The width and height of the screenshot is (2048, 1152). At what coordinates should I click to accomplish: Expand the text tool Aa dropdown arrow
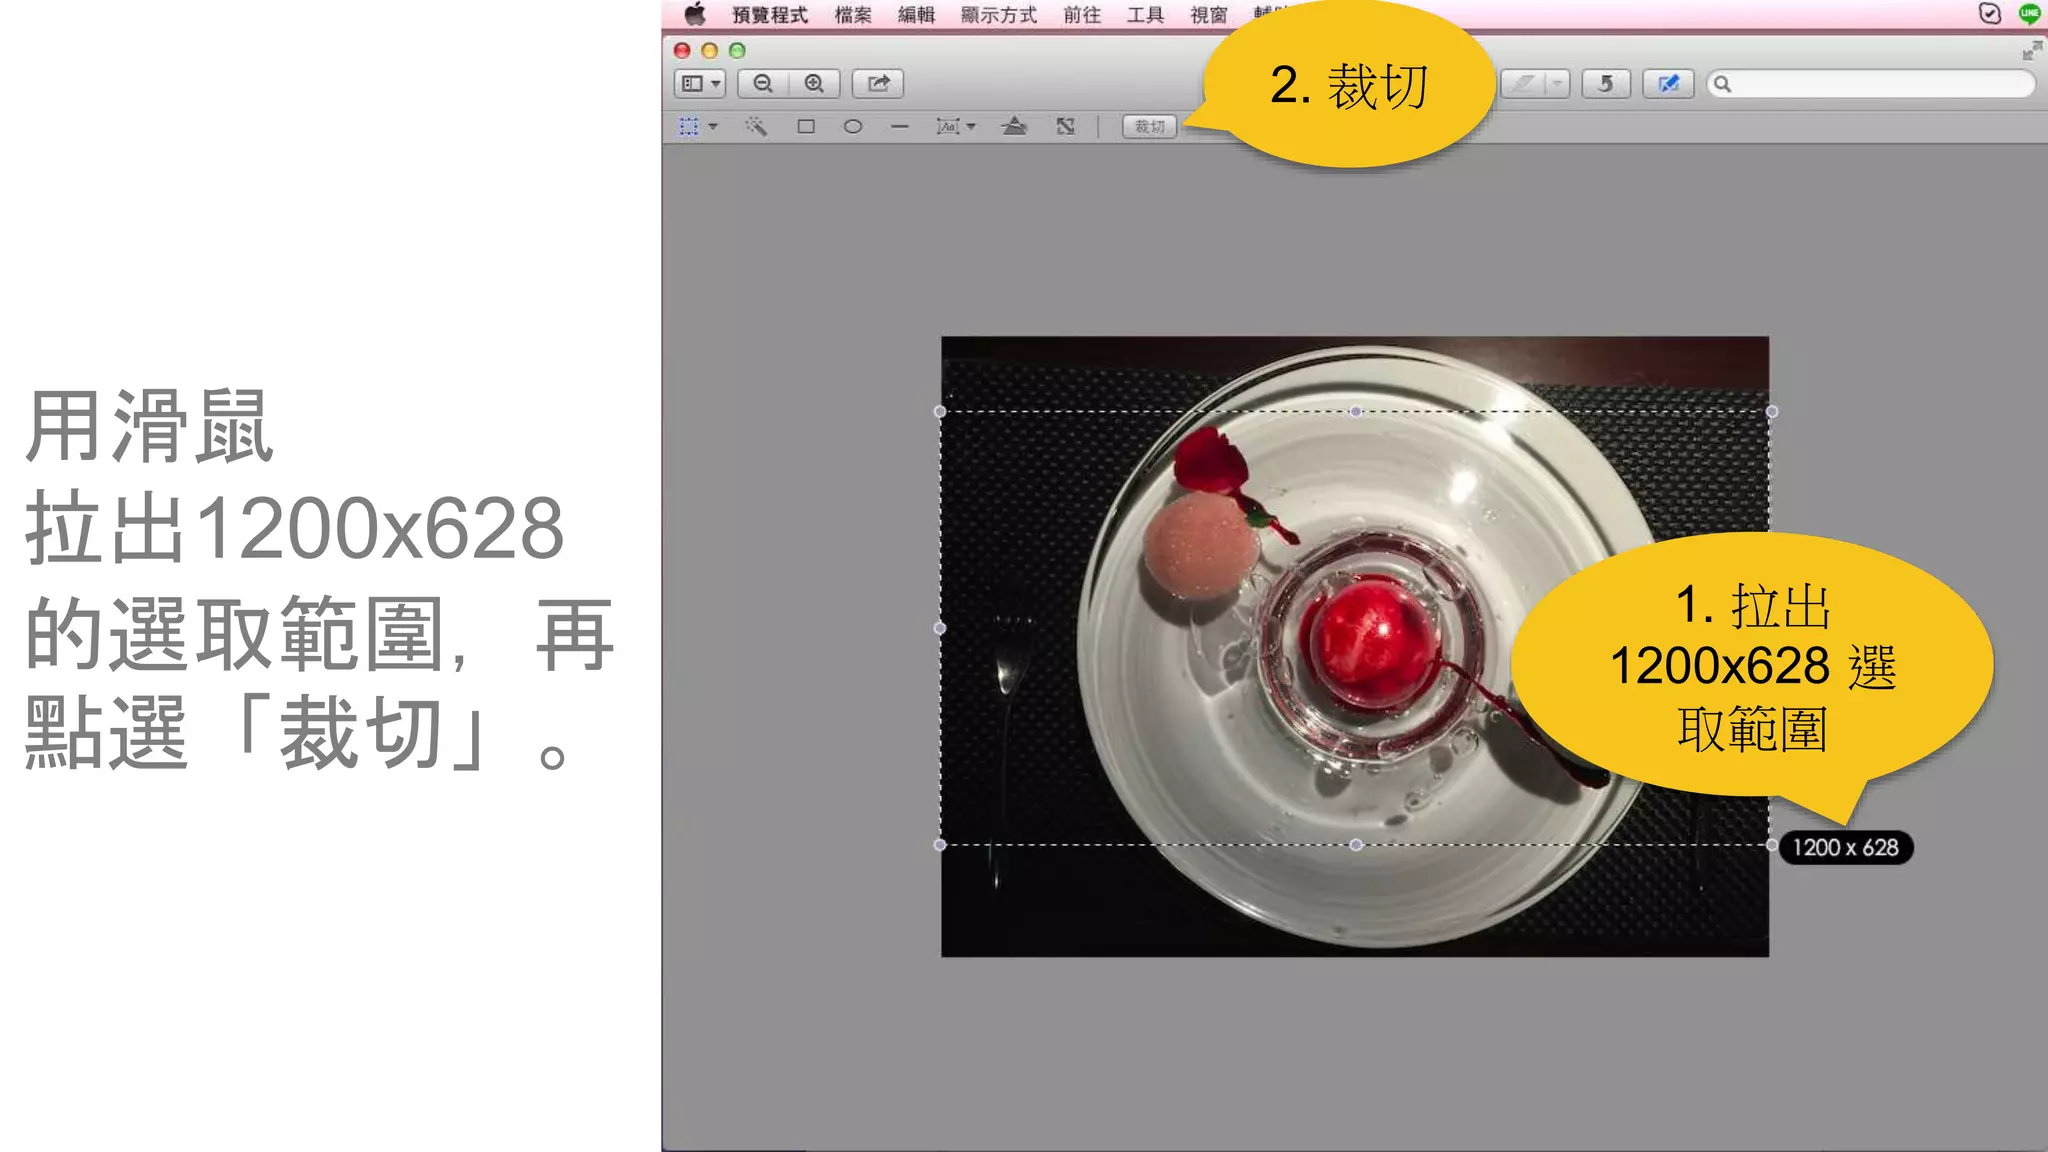pyautogui.click(x=971, y=127)
